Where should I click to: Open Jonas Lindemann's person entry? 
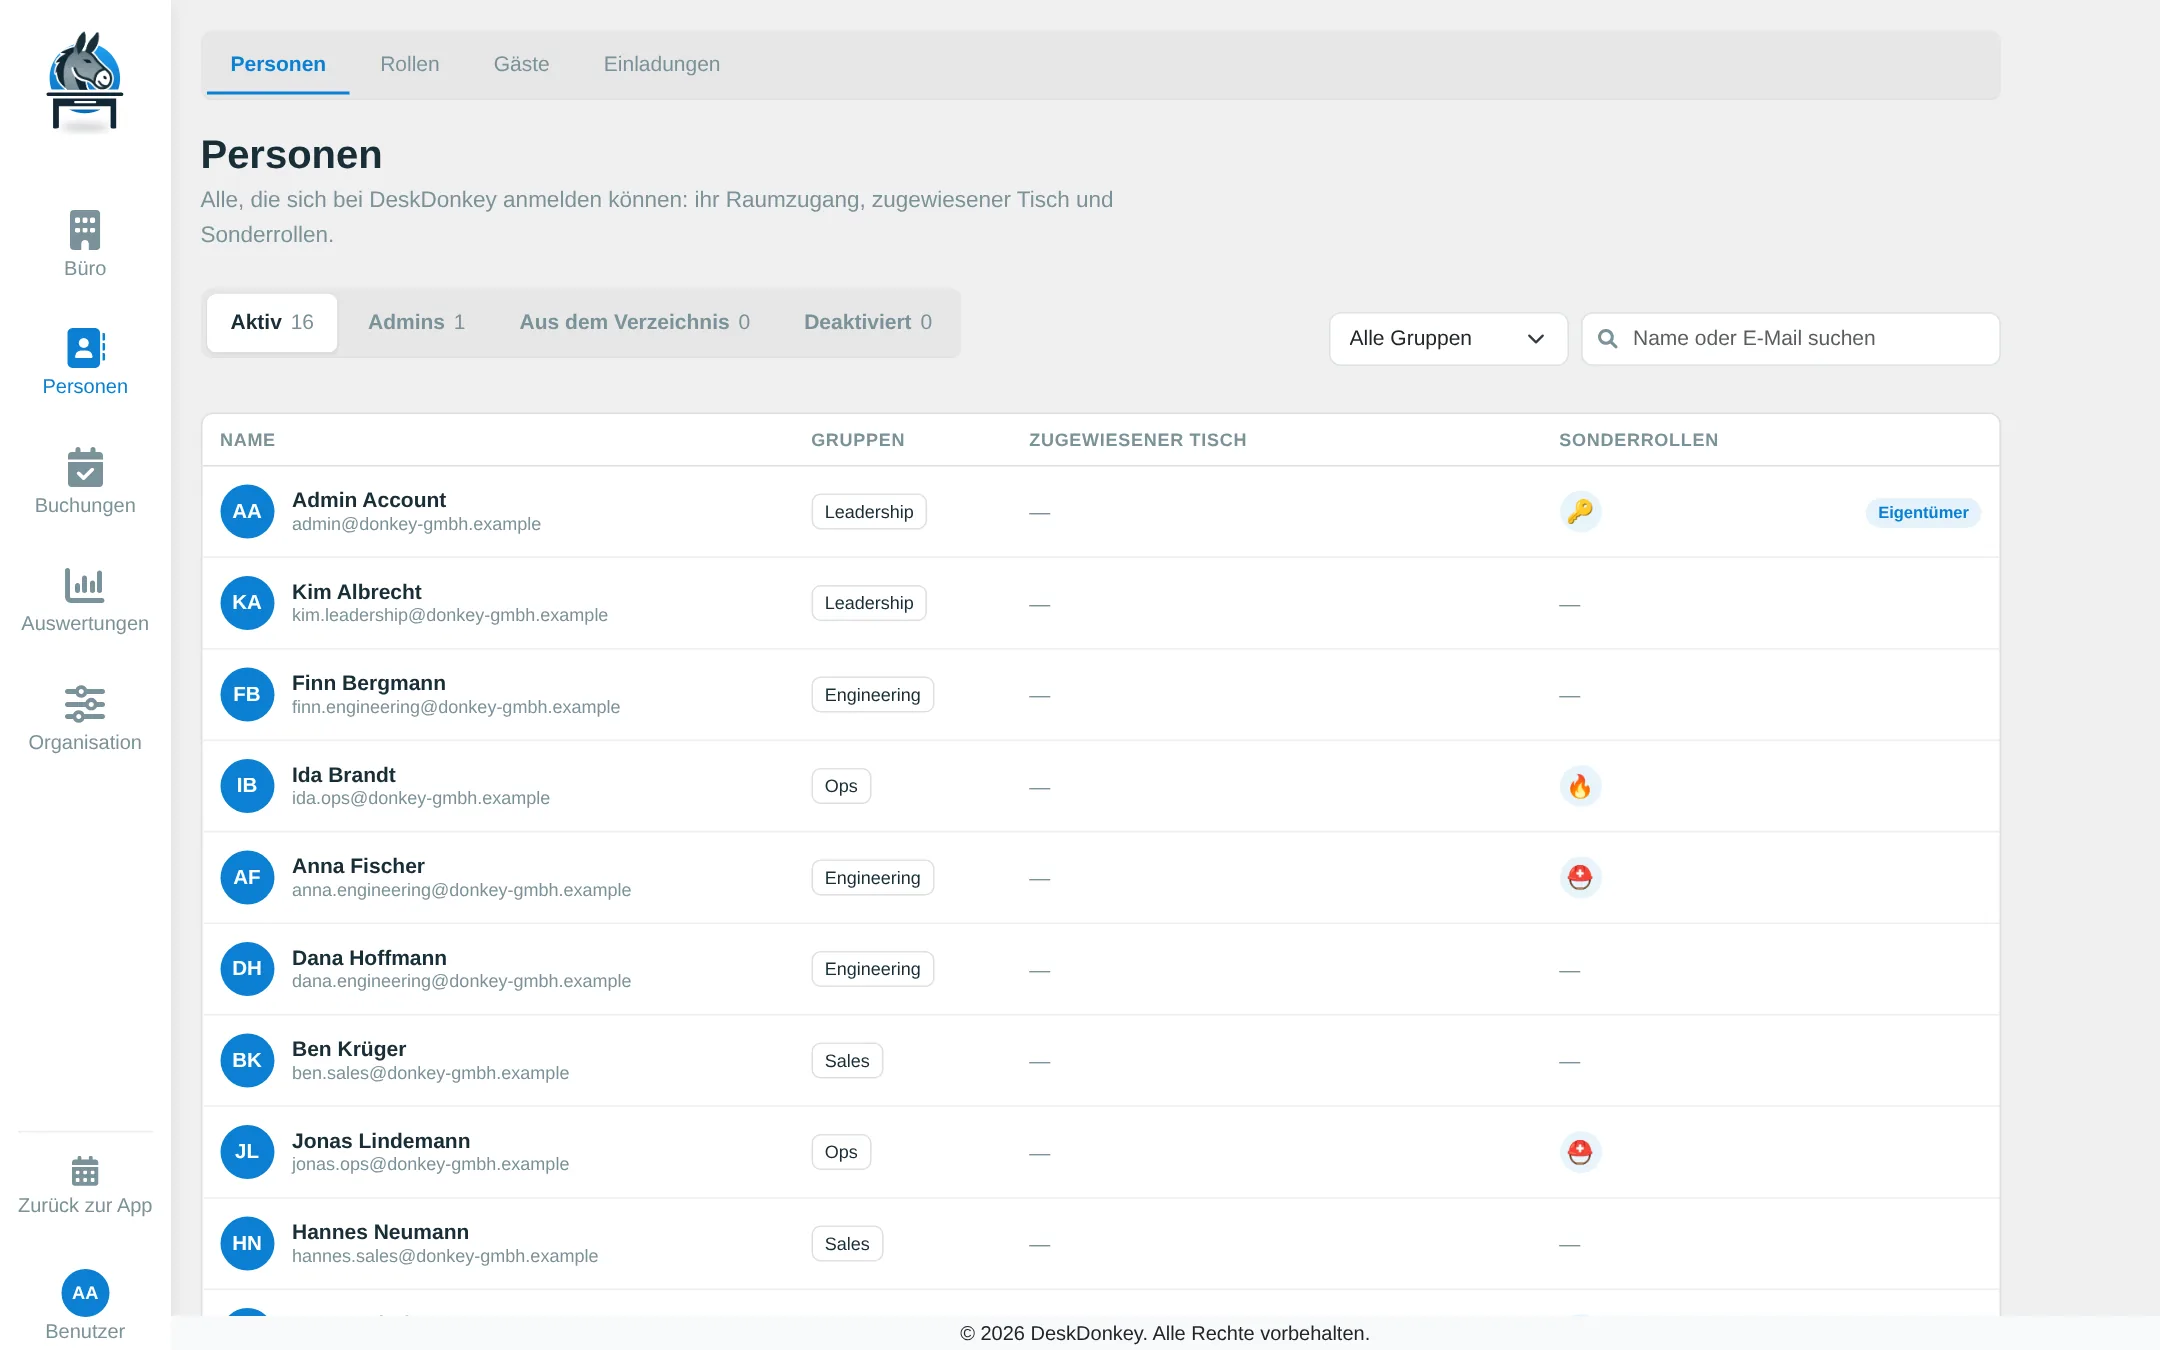pyautogui.click(x=1100, y=1152)
